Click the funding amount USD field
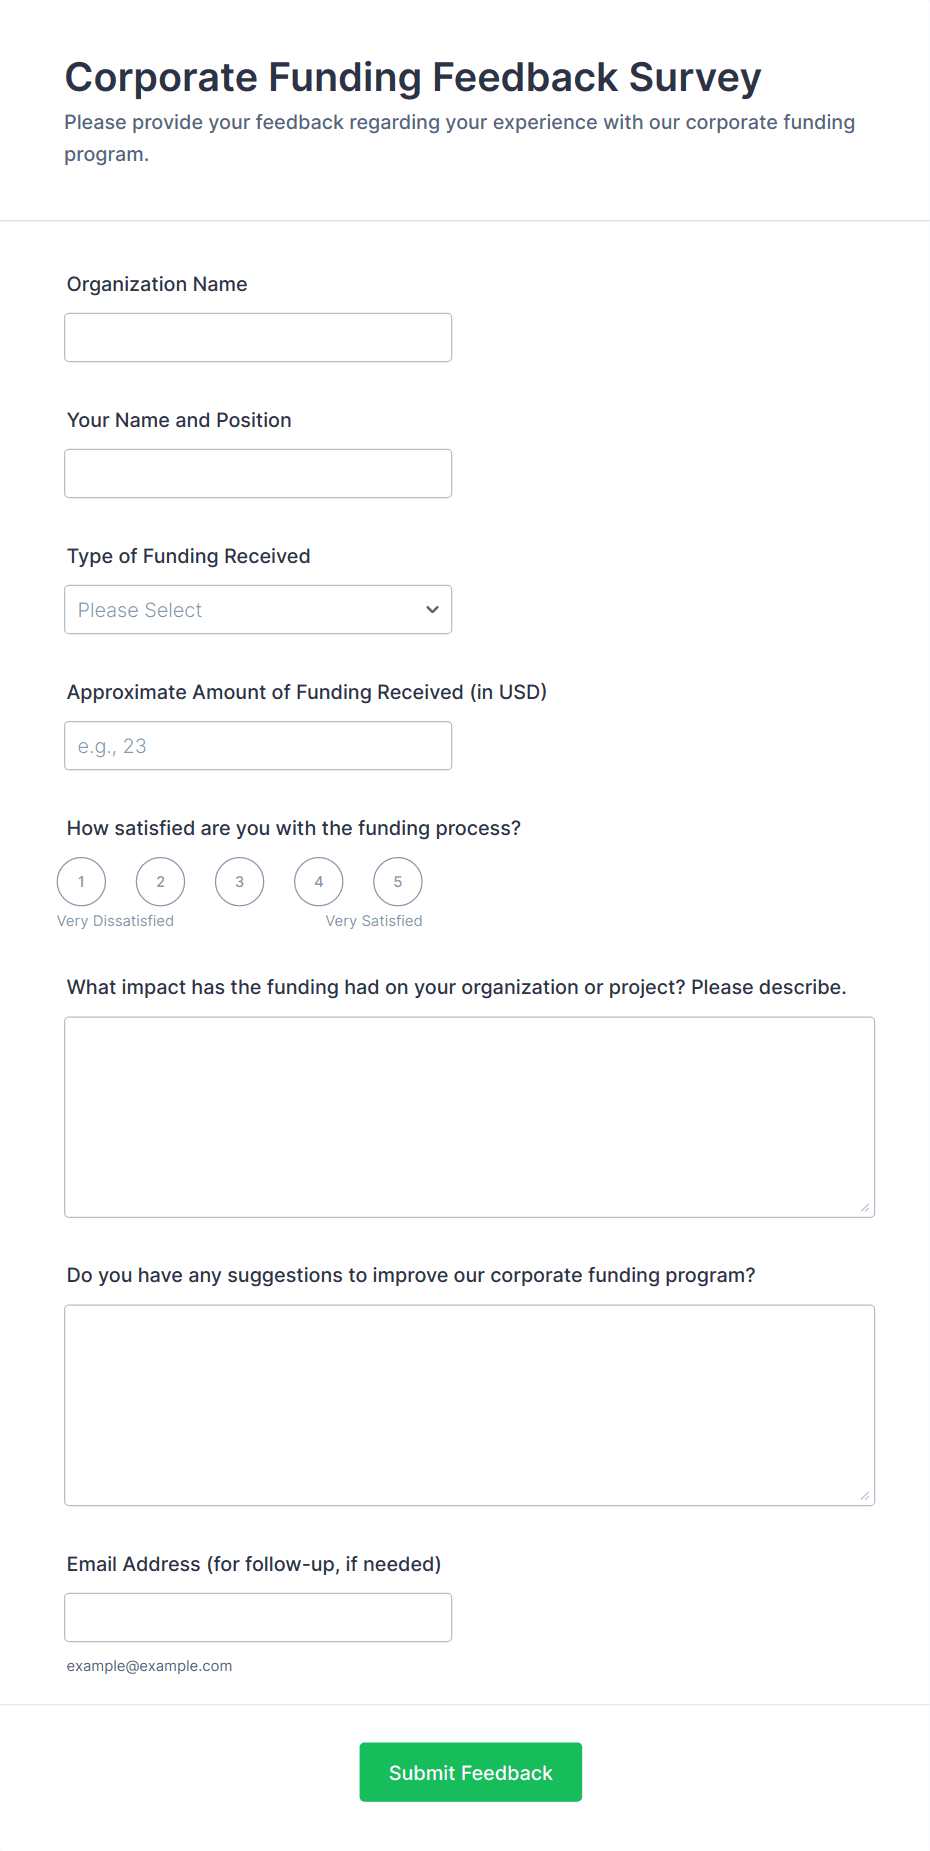Viewport: 930px width, 1851px height. 258,746
